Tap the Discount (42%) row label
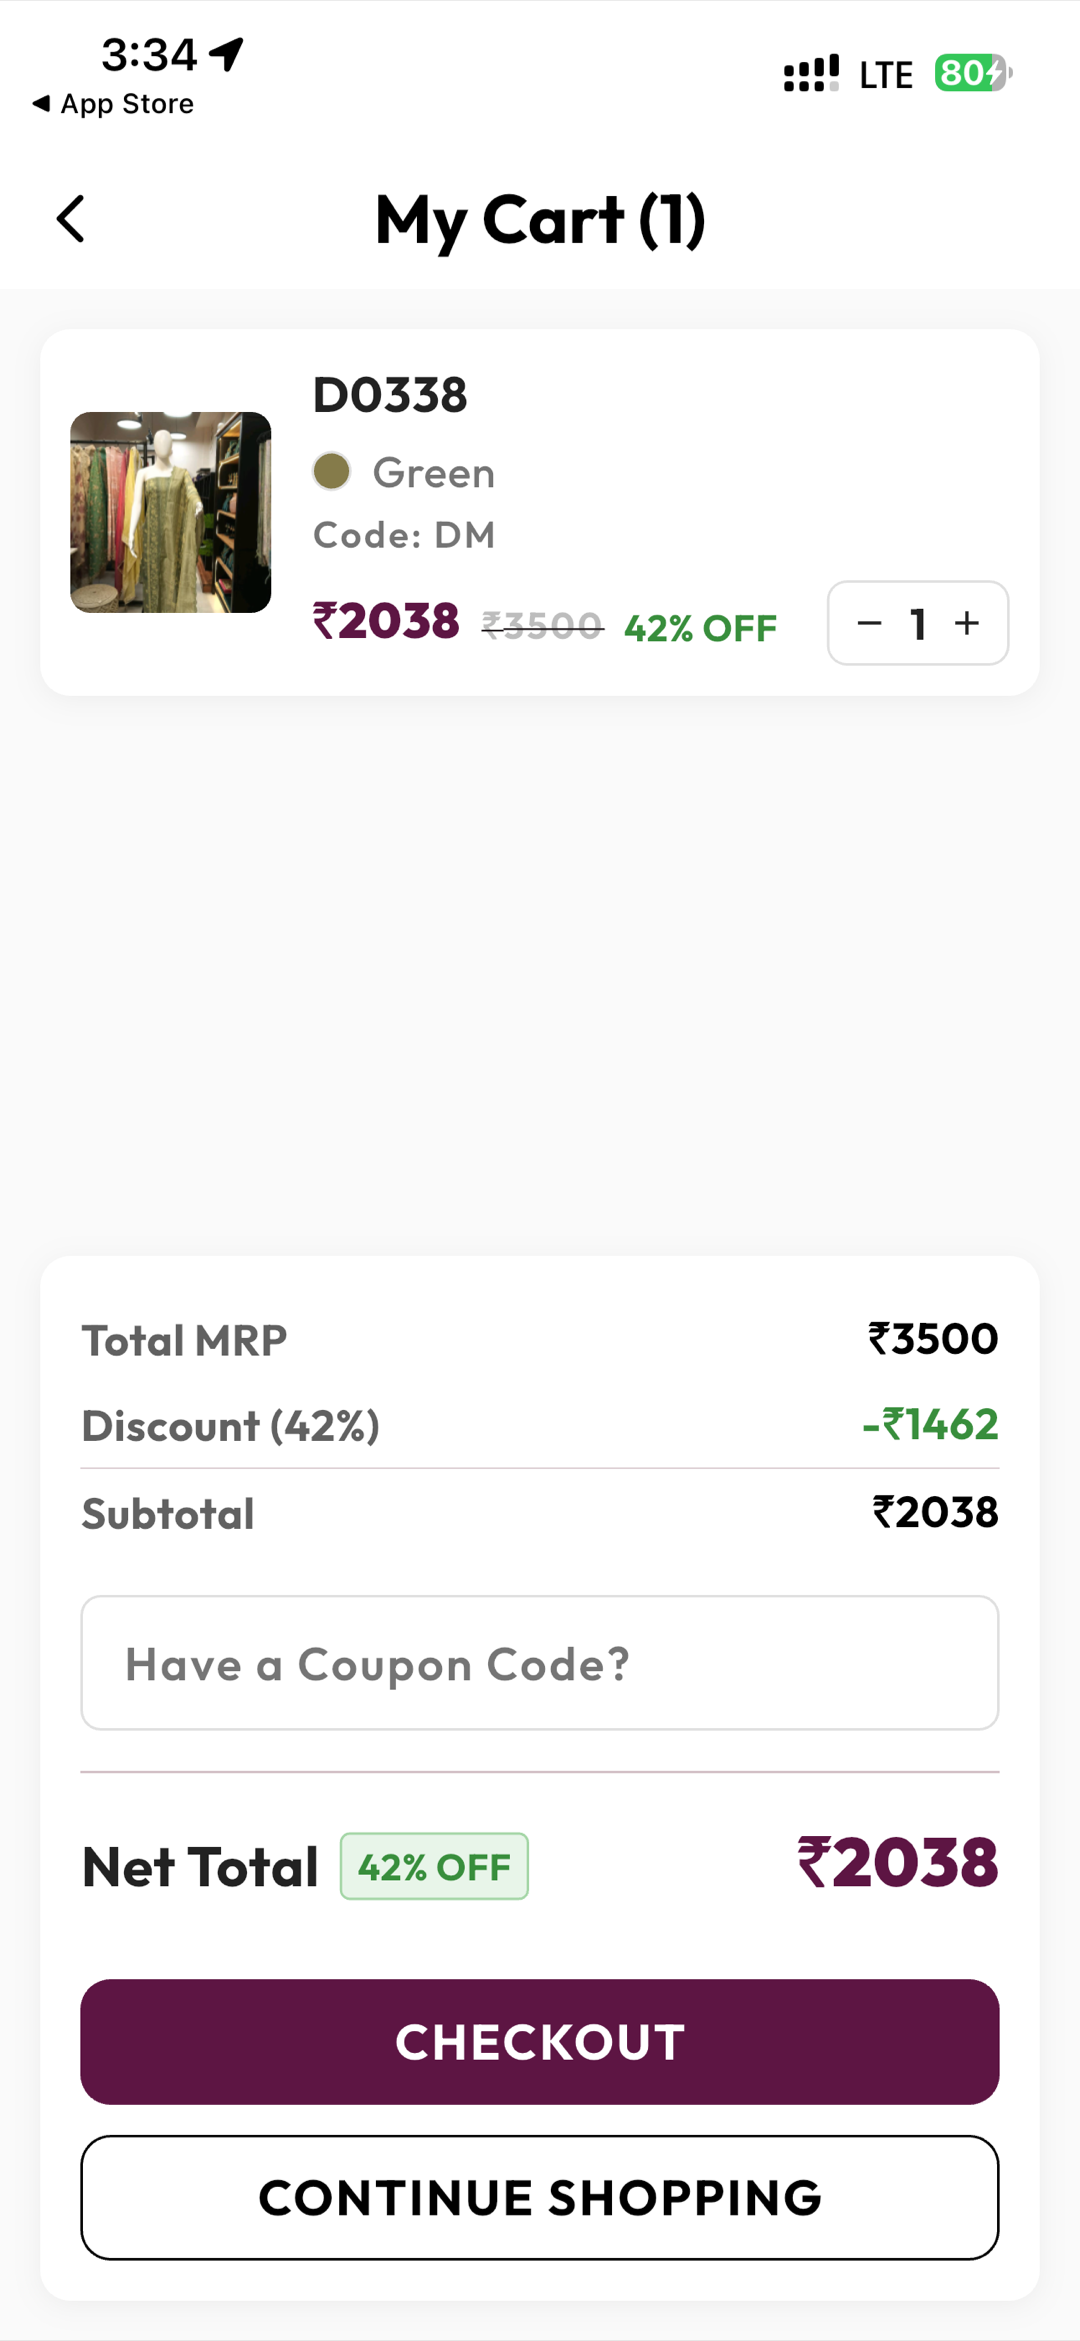Screen dimensions: 1080x2341 [231, 1426]
